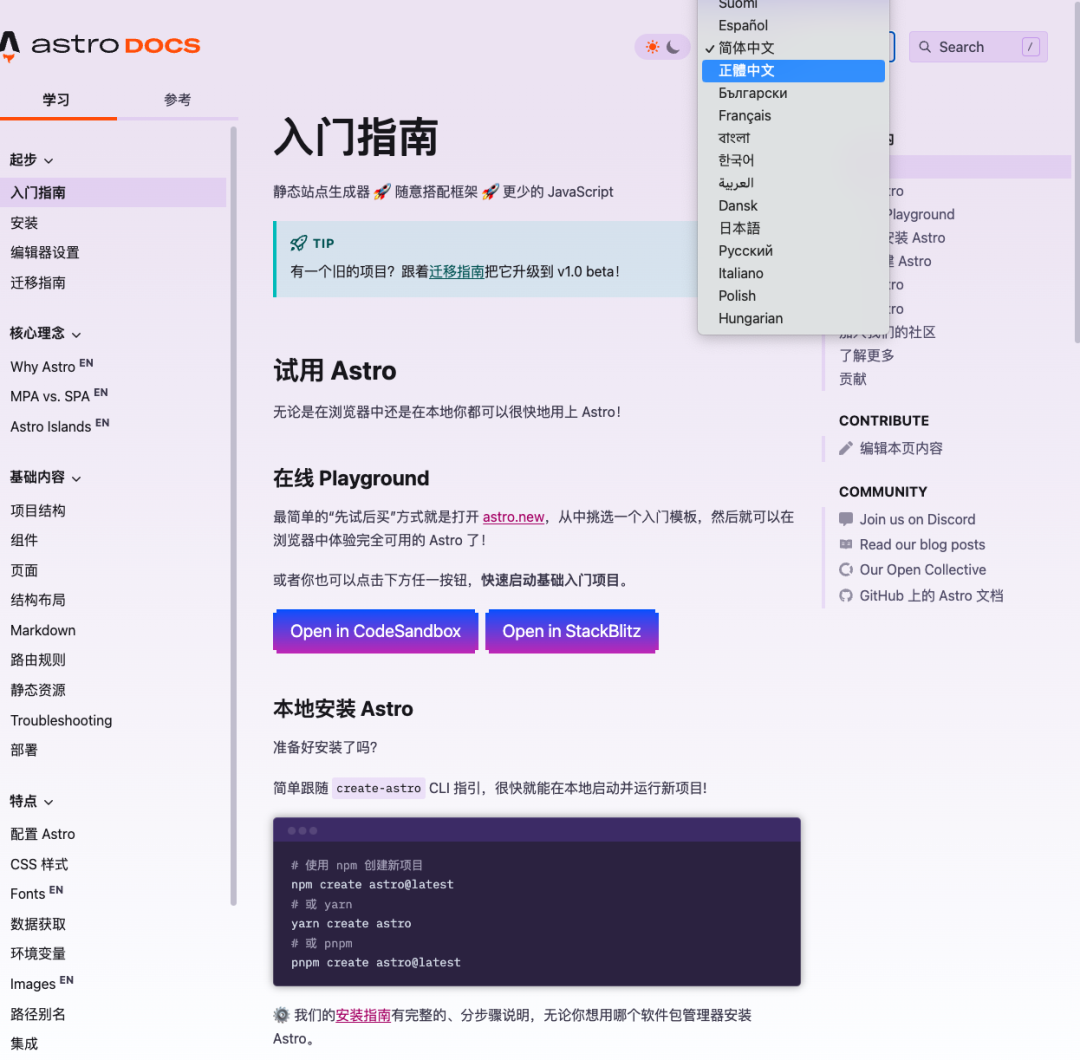Focus the Search input field
Image resolution: width=1080 pixels, height=1060 pixels.
click(978, 47)
